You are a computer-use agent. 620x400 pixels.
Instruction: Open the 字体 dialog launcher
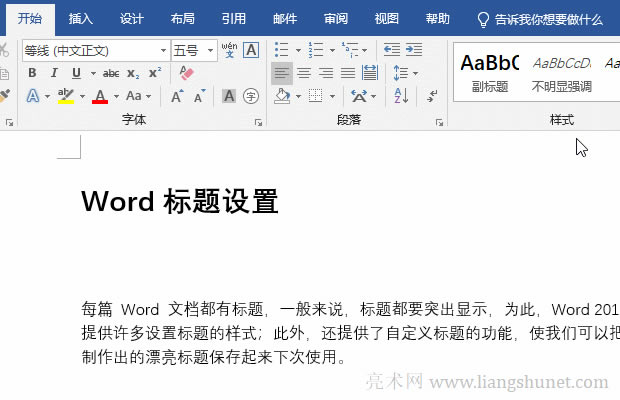[259, 121]
